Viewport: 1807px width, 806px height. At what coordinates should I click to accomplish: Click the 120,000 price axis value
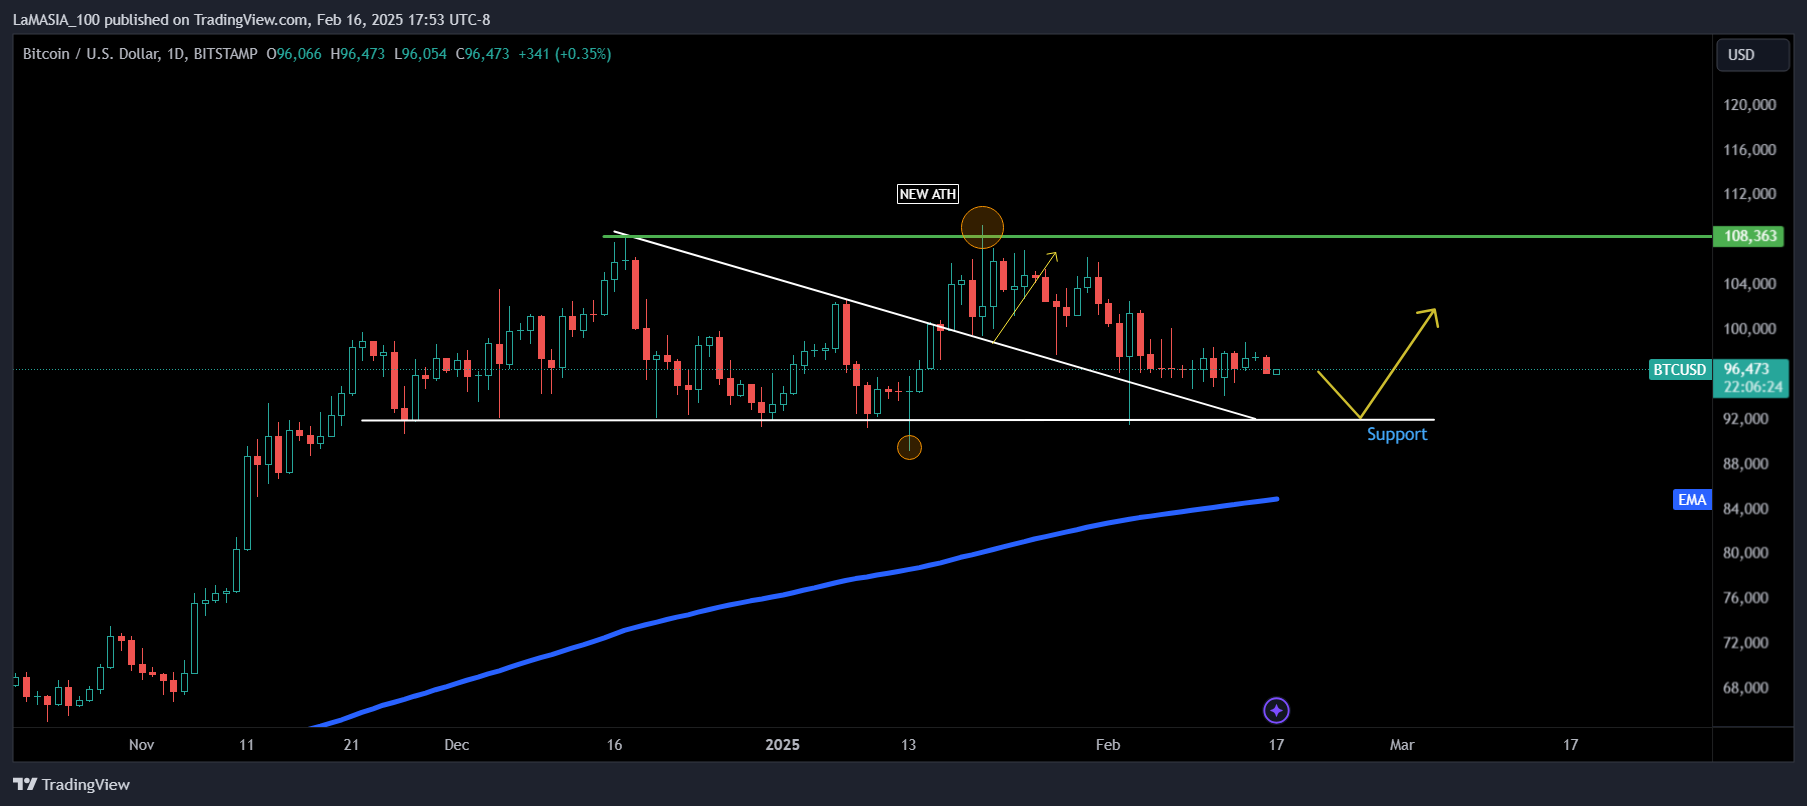1749,105
